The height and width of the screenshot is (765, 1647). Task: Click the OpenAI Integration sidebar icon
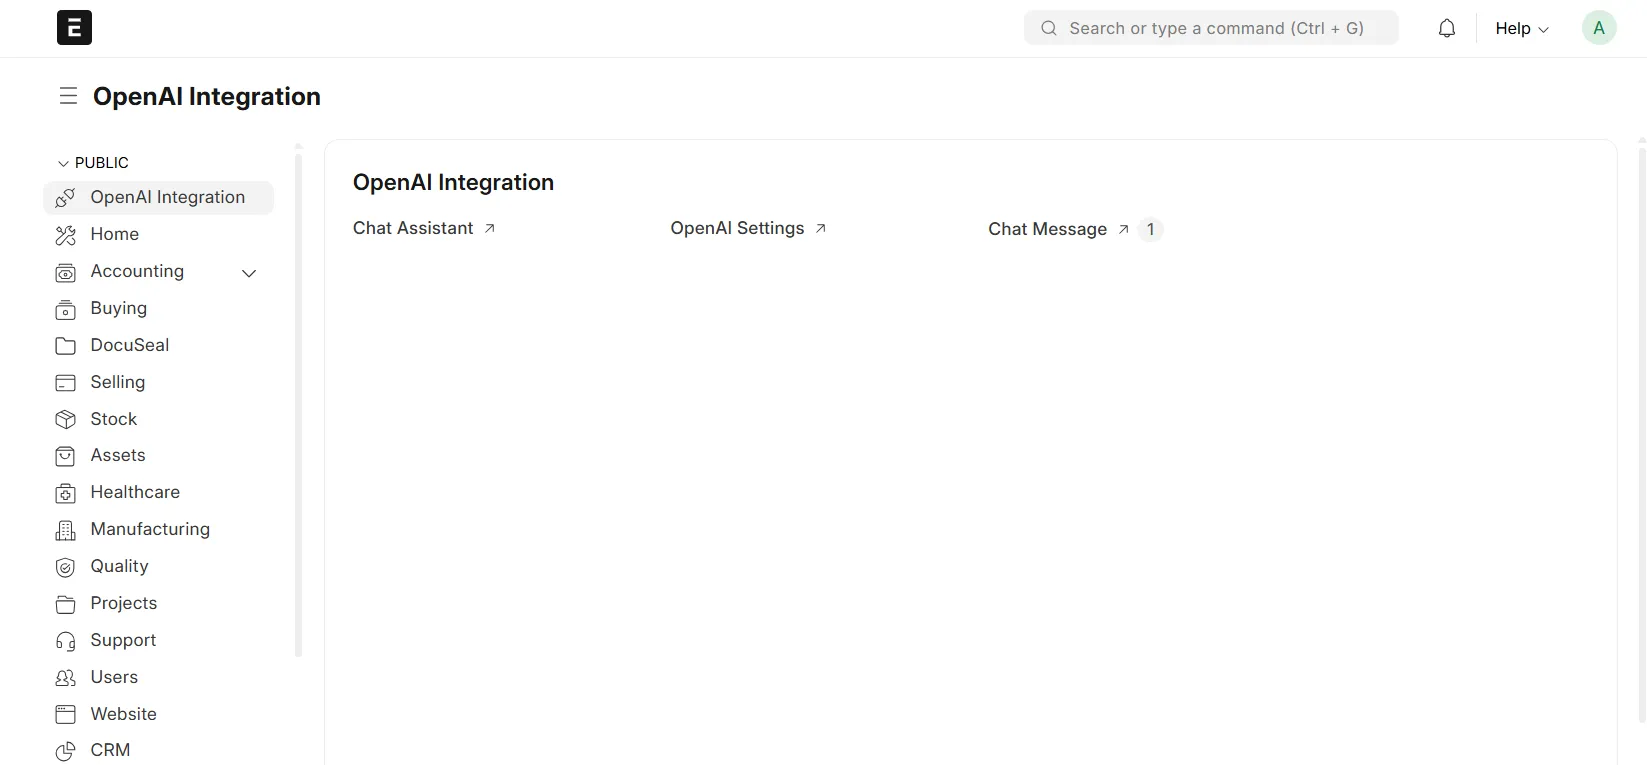pos(65,198)
